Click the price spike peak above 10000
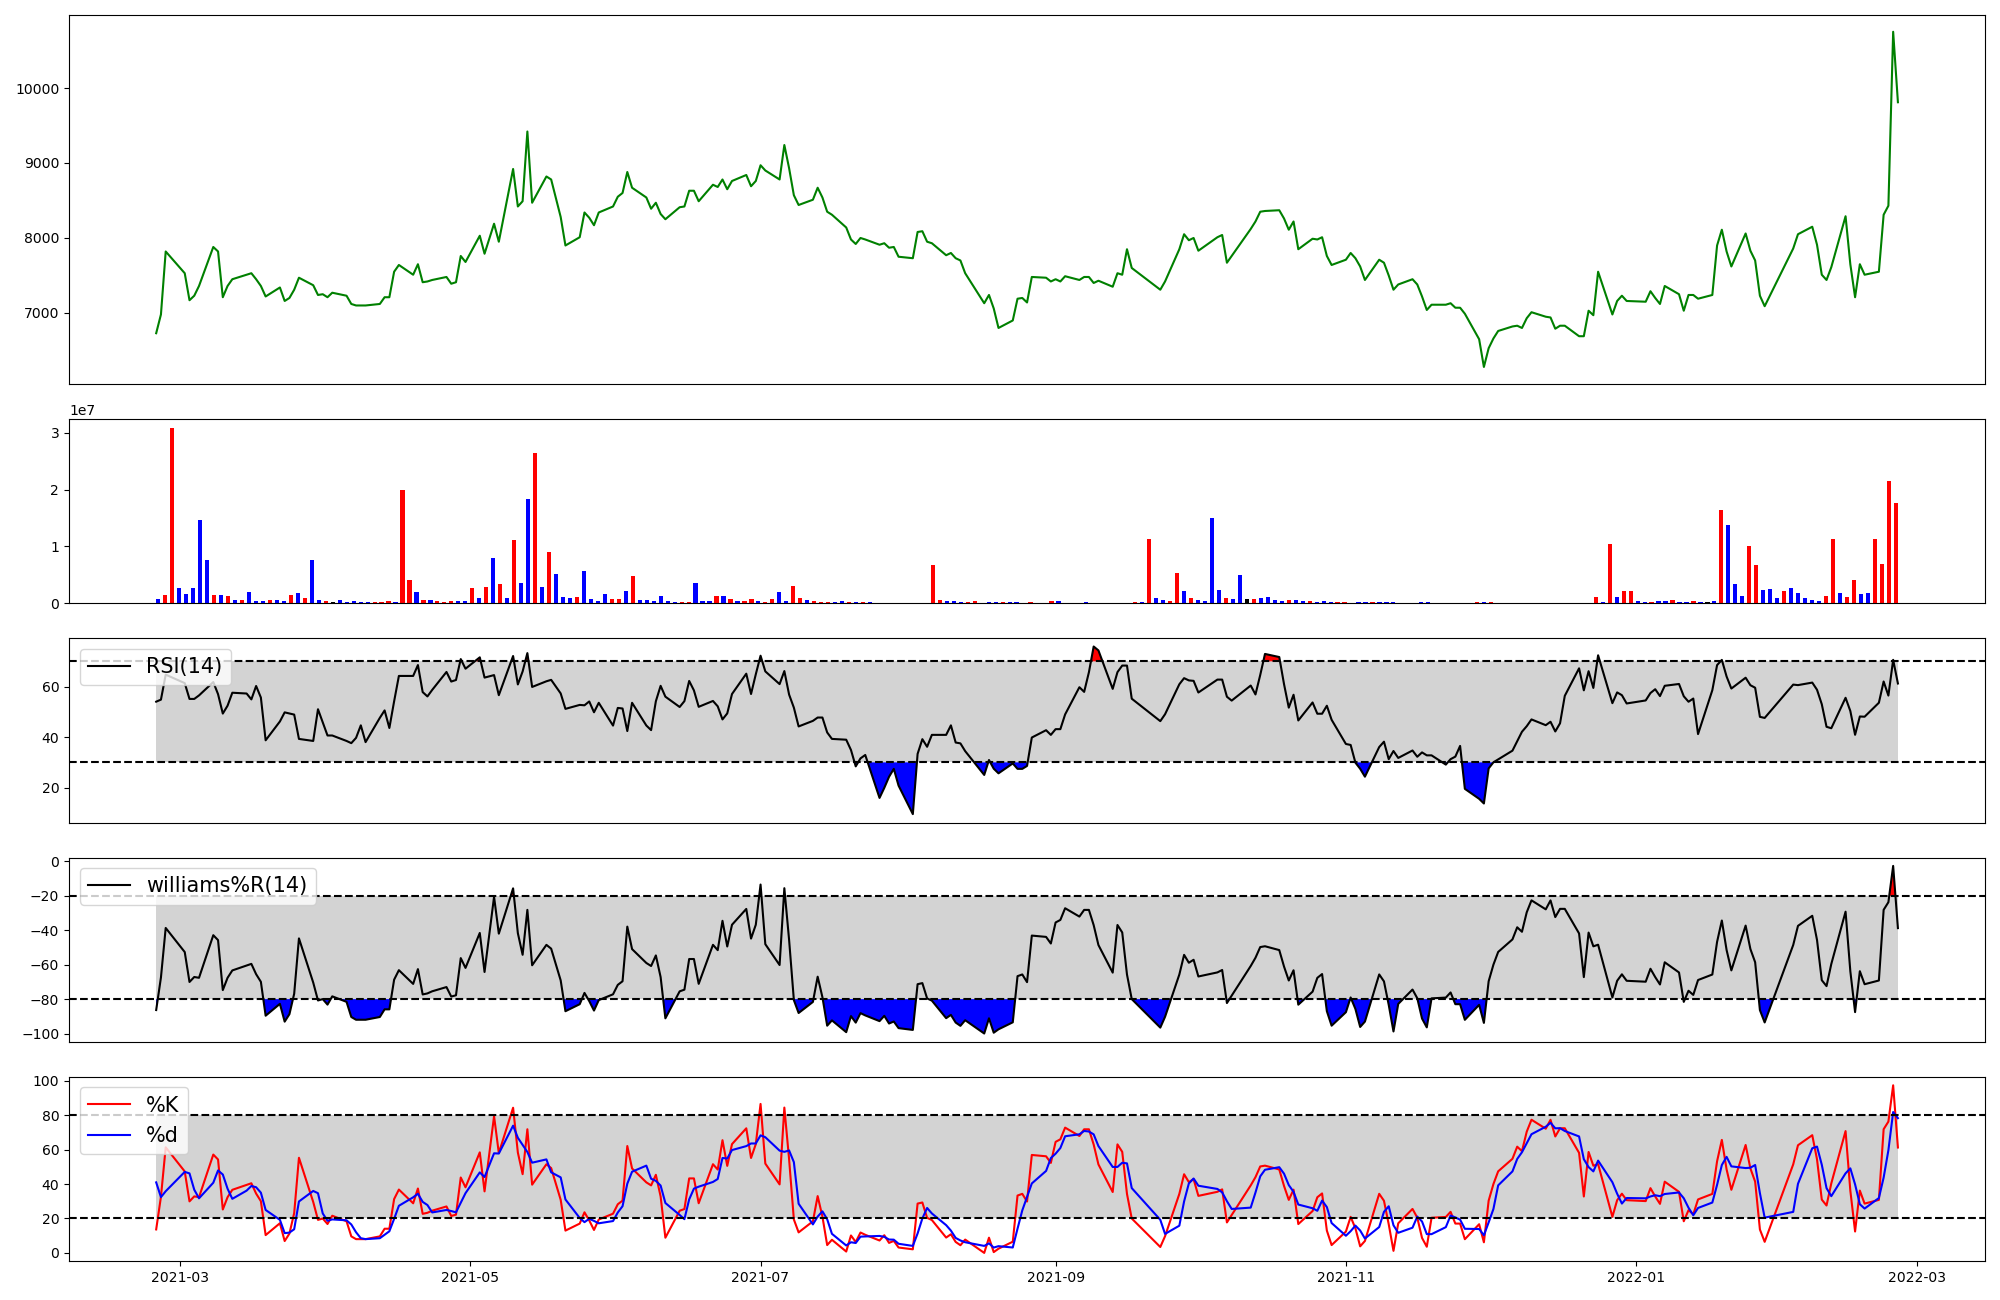 (x=1893, y=34)
